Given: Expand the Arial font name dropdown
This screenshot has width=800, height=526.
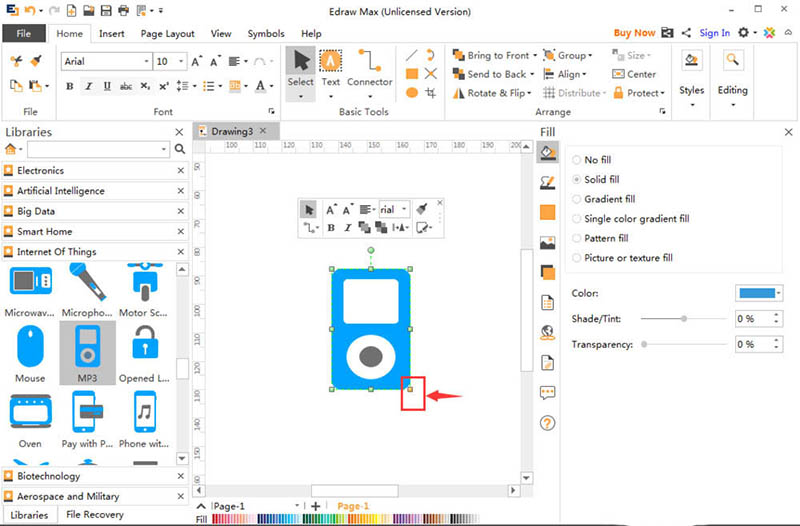Looking at the screenshot, I should click(x=145, y=62).
